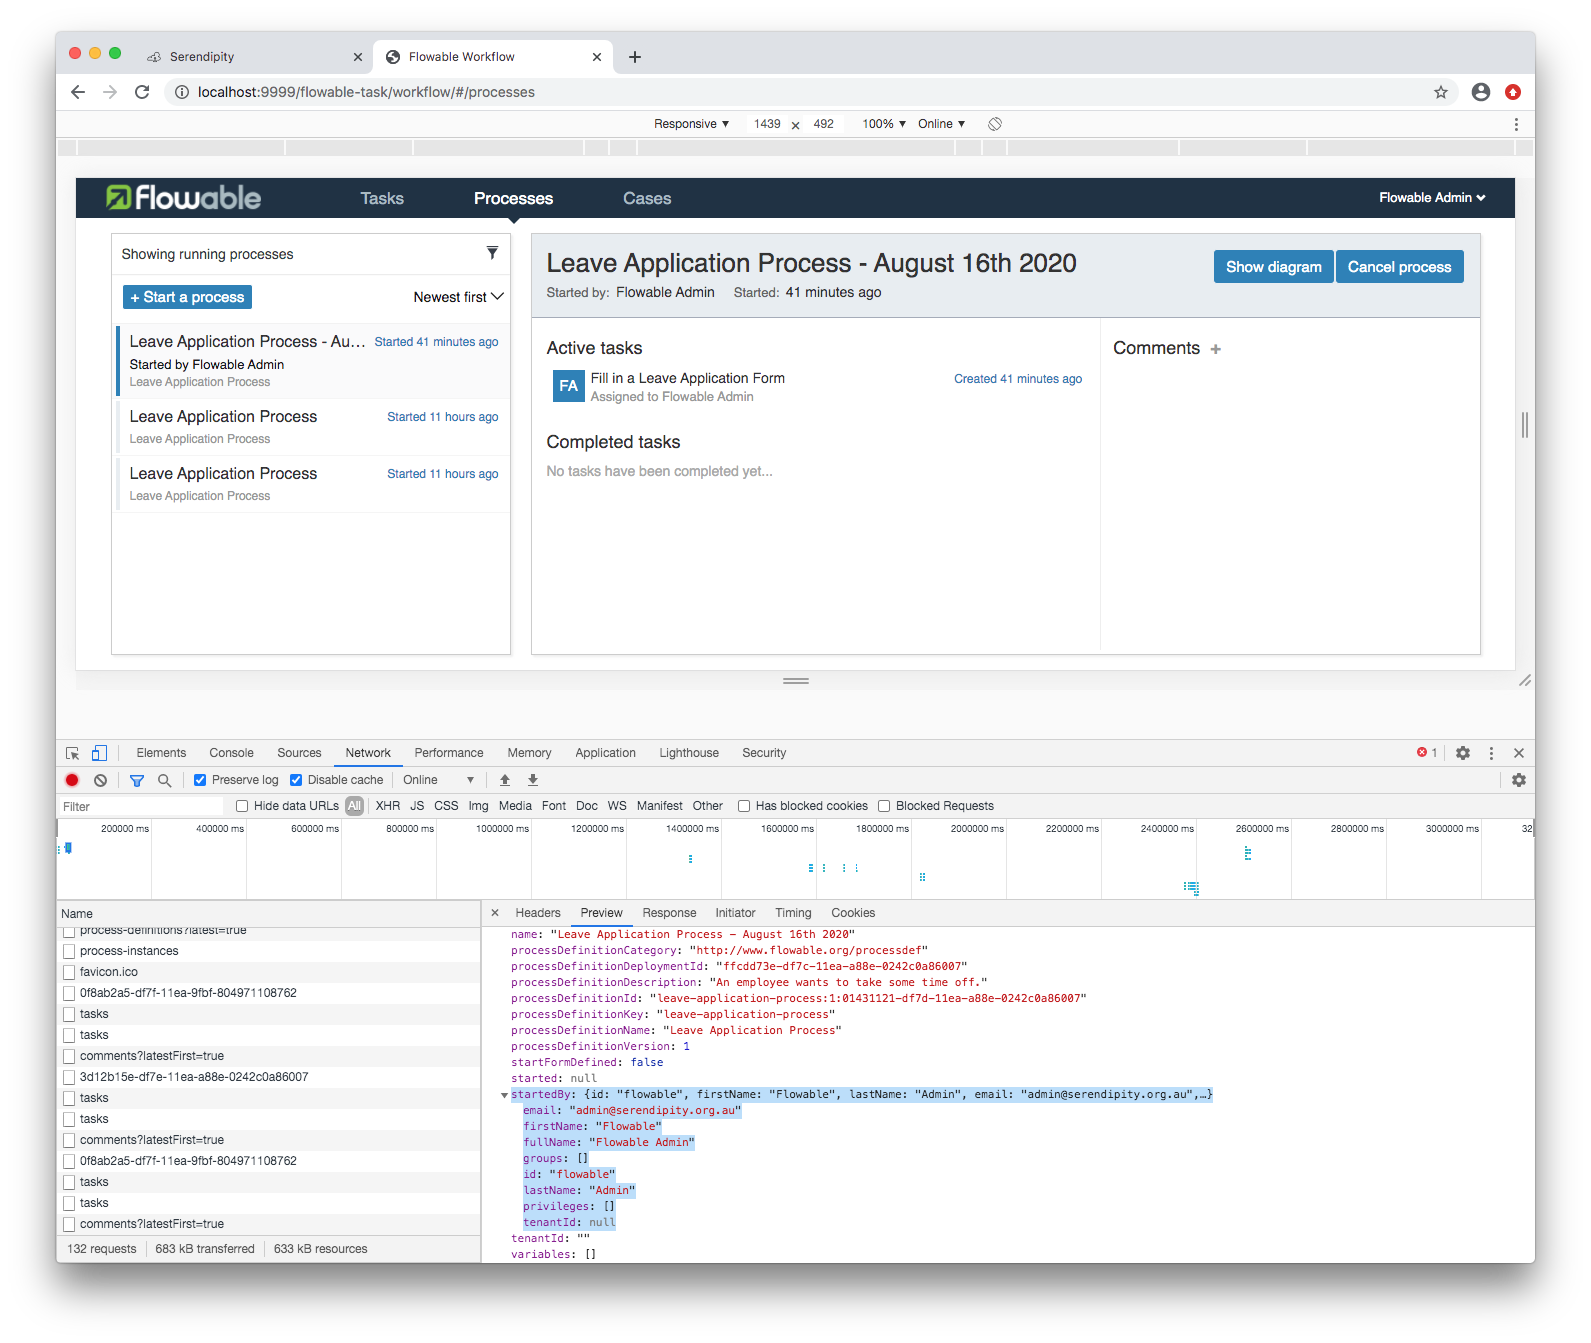Click Show diagram button
Screen dimensions: 1591x1343
pos(1273,267)
